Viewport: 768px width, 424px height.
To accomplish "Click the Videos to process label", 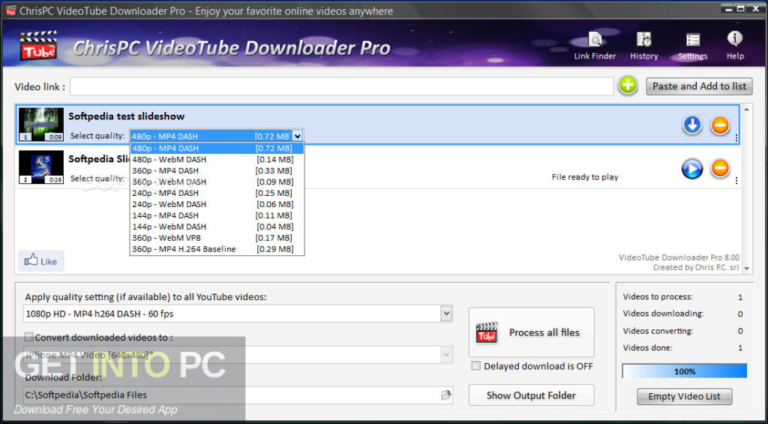I will coord(658,297).
